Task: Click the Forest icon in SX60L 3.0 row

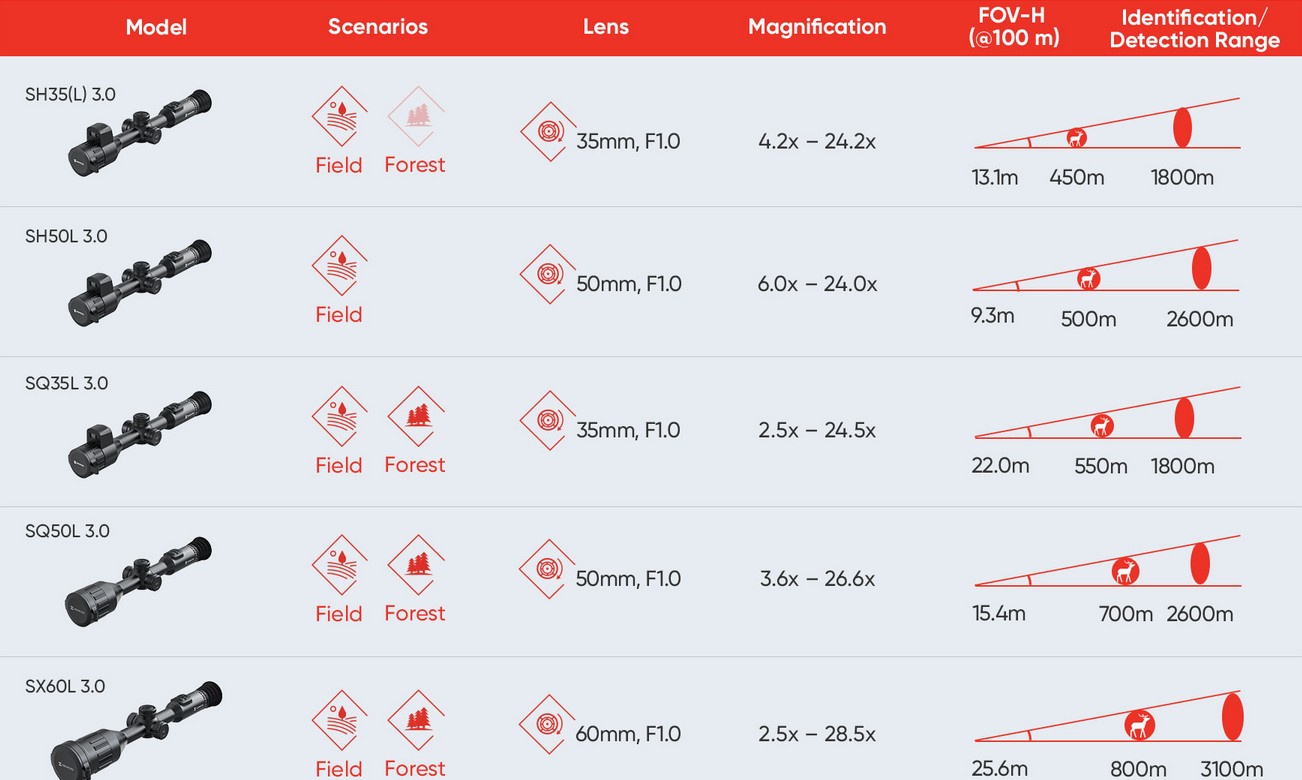Action: (415, 720)
